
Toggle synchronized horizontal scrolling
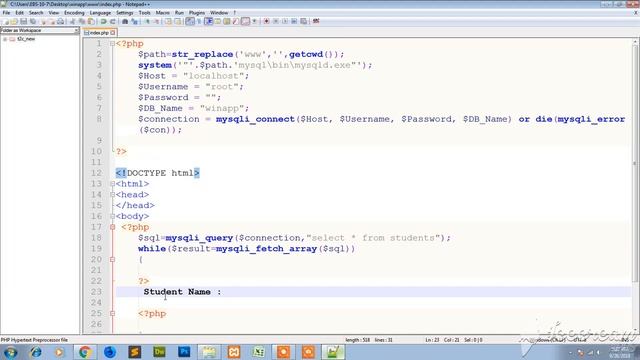178,21
